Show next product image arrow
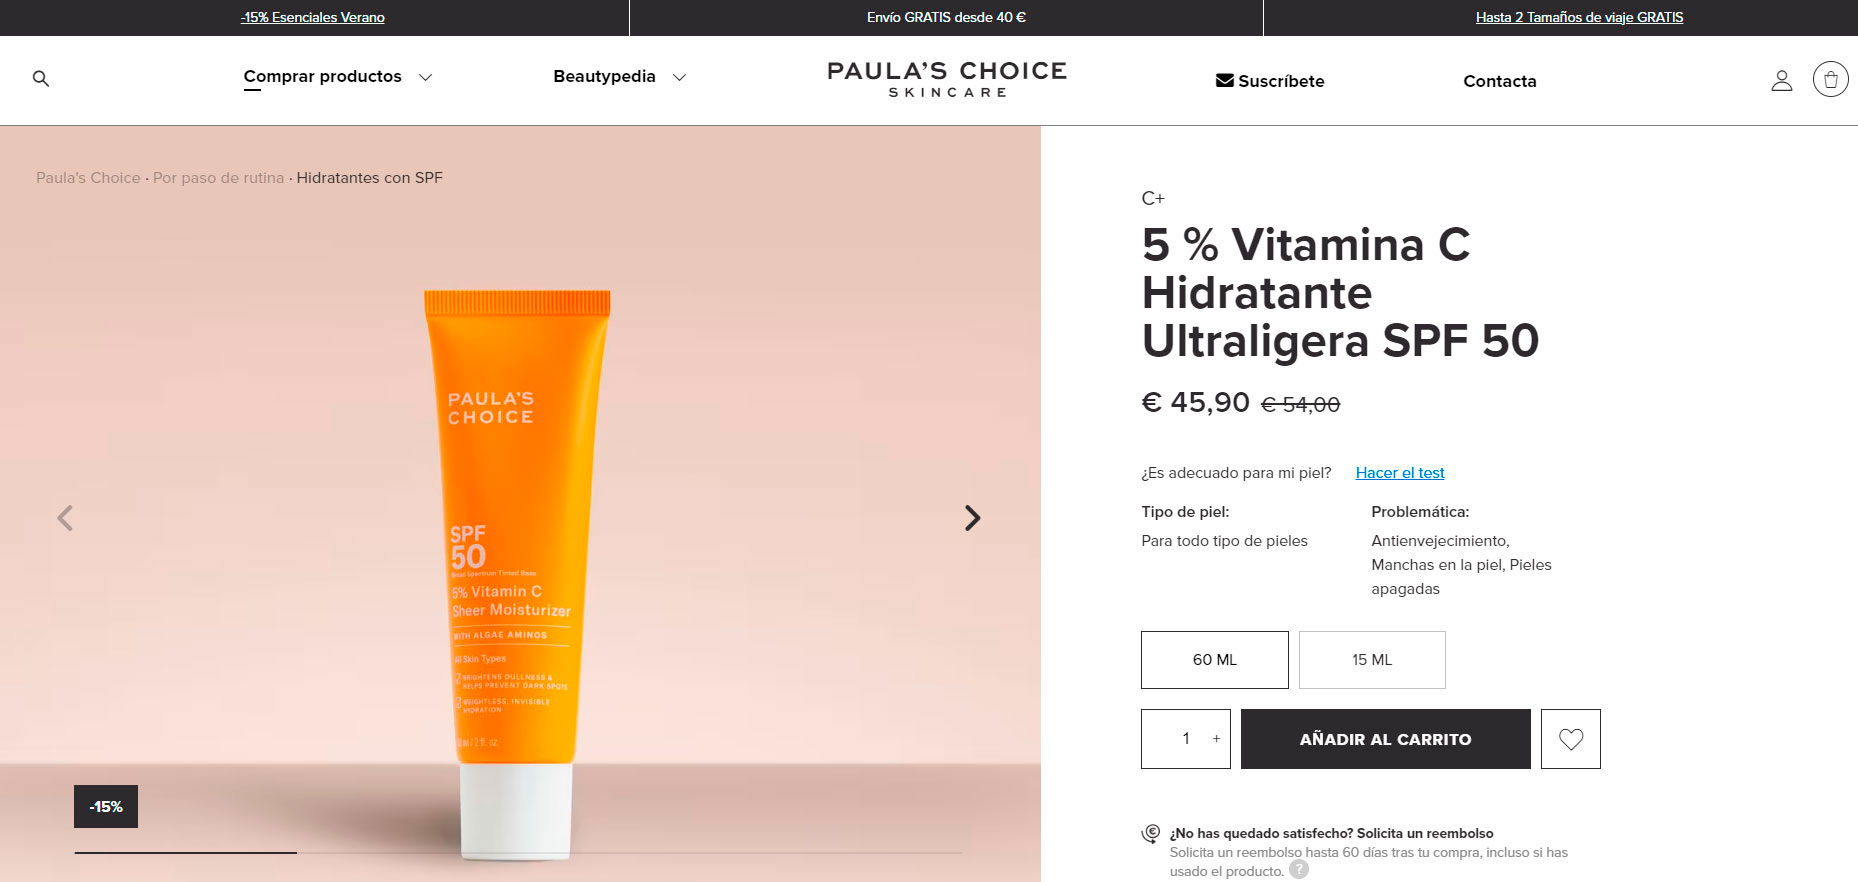The width and height of the screenshot is (1858, 882). pyautogui.click(x=972, y=518)
